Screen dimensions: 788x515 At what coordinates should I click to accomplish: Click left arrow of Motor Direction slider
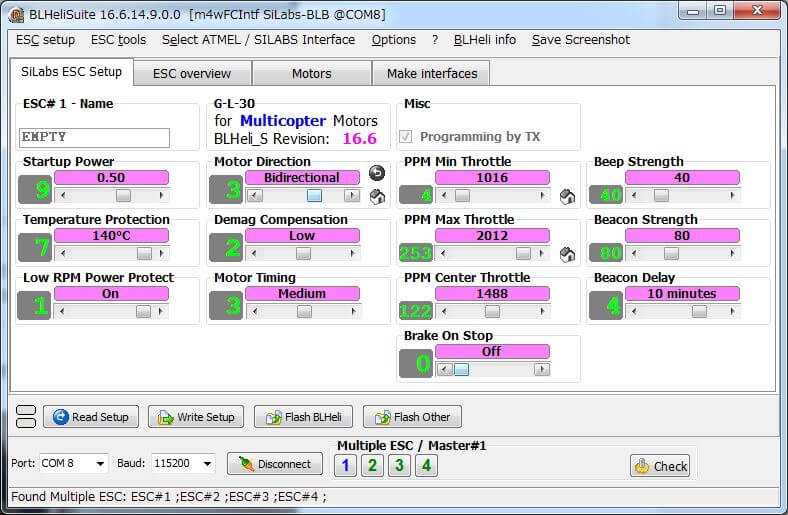click(255, 195)
